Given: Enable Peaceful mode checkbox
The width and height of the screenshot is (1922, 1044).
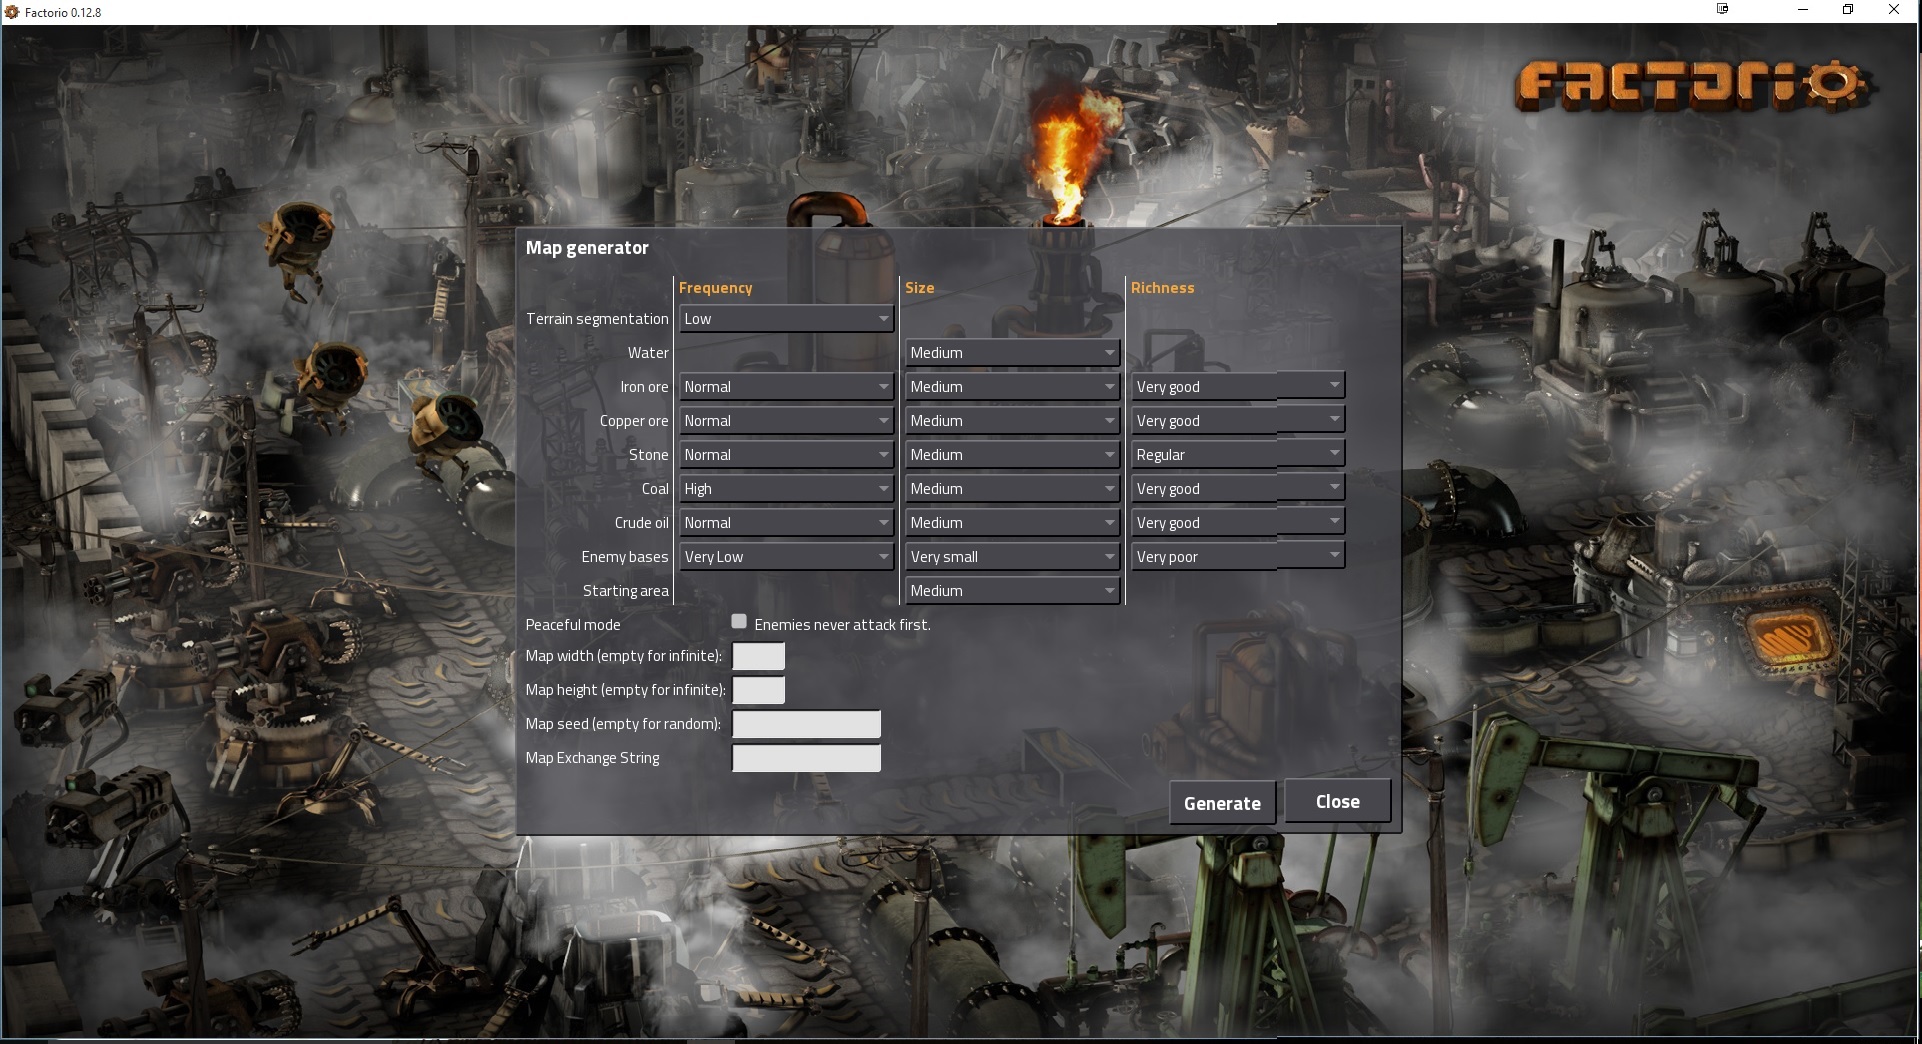Looking at the screenshot, I should [x=739, y=622].
